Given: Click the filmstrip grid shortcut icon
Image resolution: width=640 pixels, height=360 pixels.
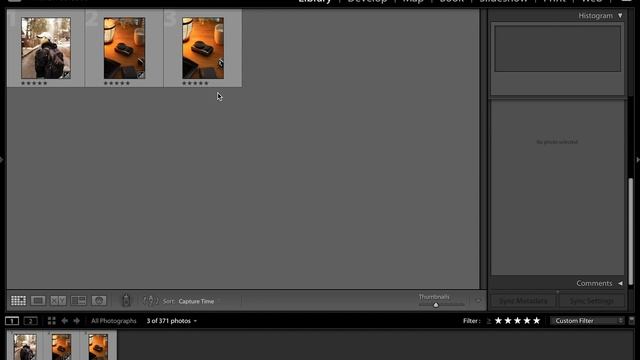Looking at the screenshot, I should click(x=52, y=321).
